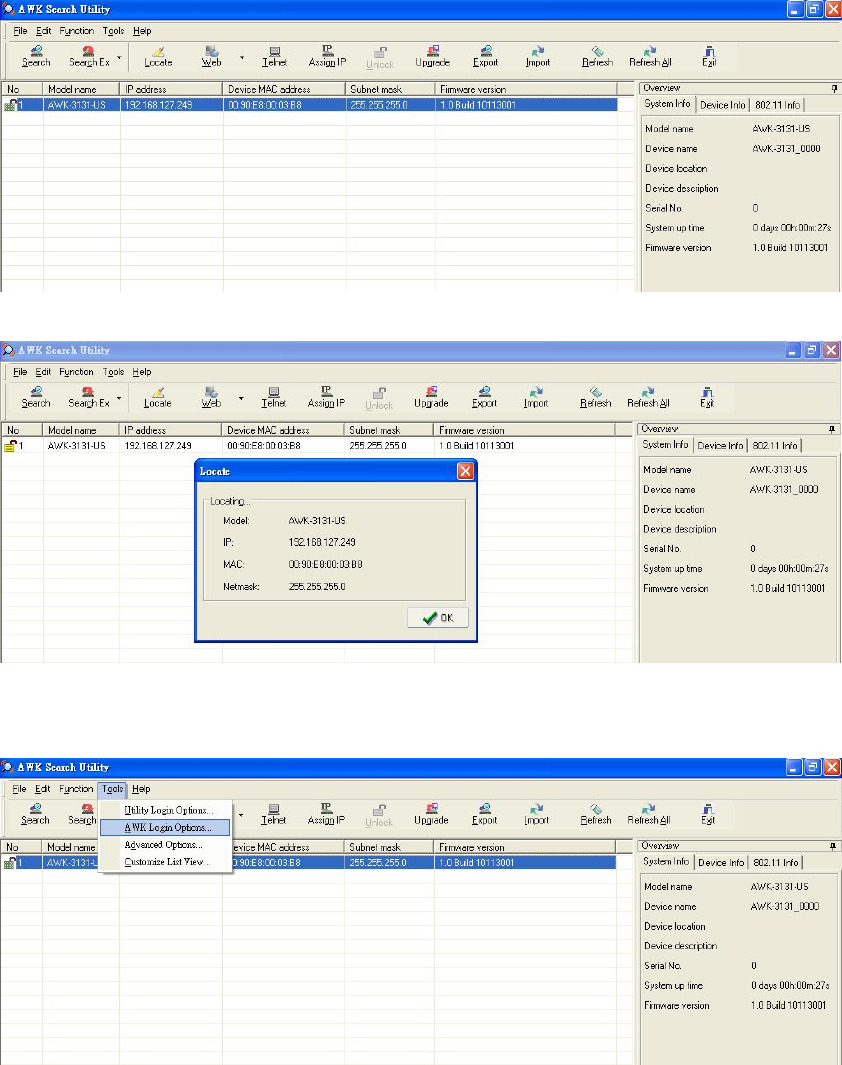Pin the Overview panel in the middle window

coord(832,429)
